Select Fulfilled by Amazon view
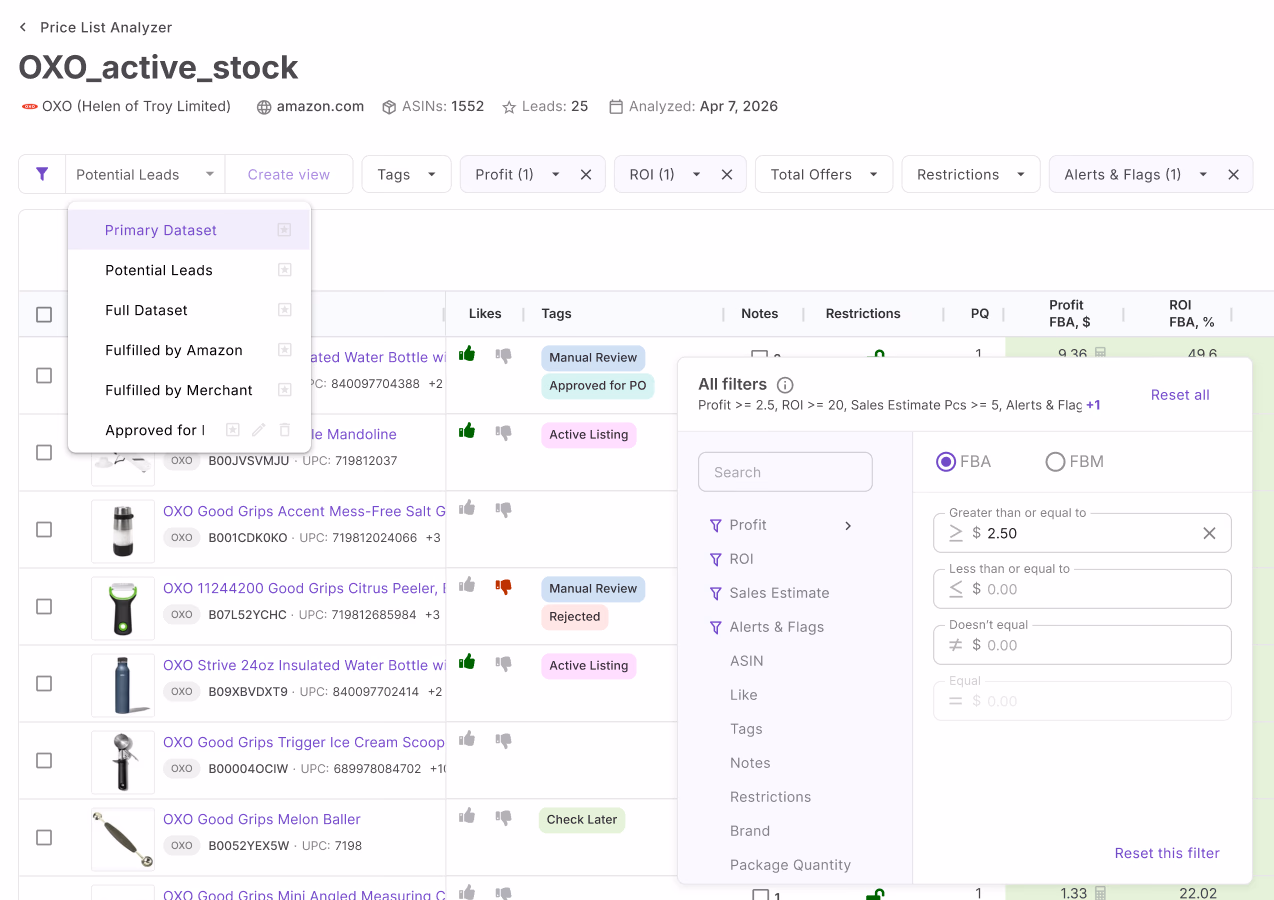The width and height of the screenshot is (1274, 900). pyautogui.click(x=188, y=350)
